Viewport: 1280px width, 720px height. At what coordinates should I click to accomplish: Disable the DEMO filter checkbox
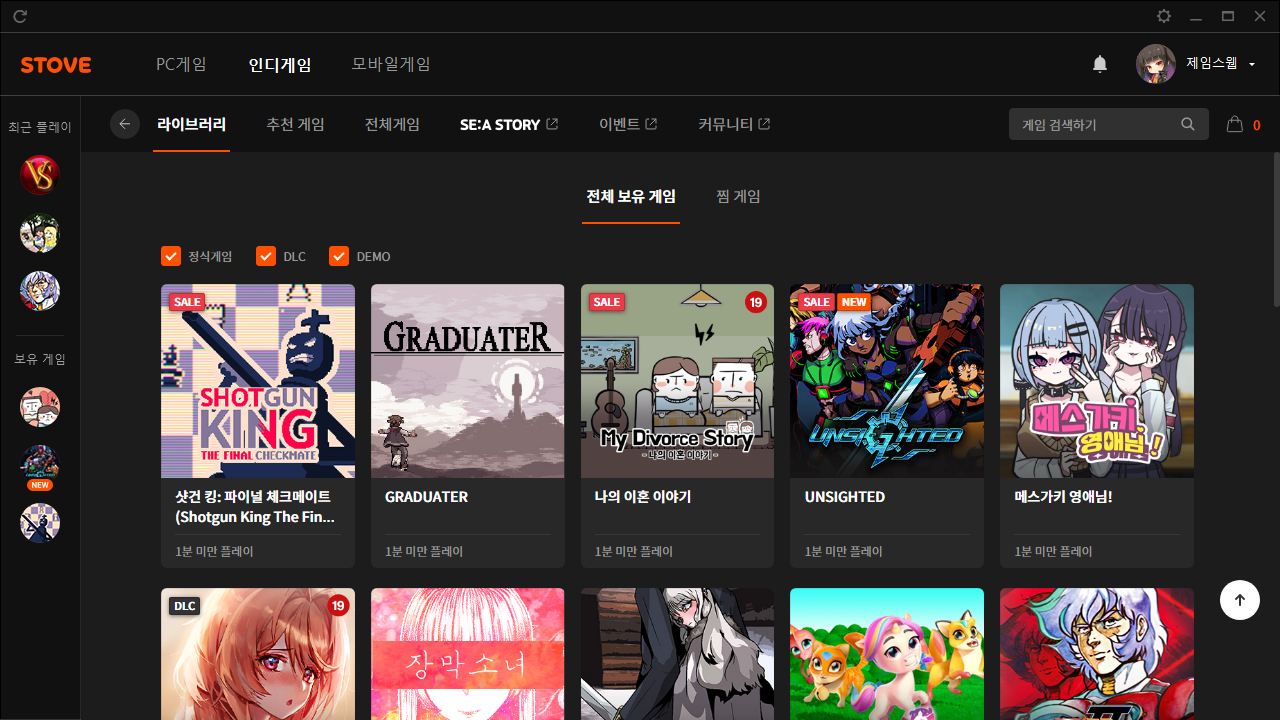coord(339,257)
